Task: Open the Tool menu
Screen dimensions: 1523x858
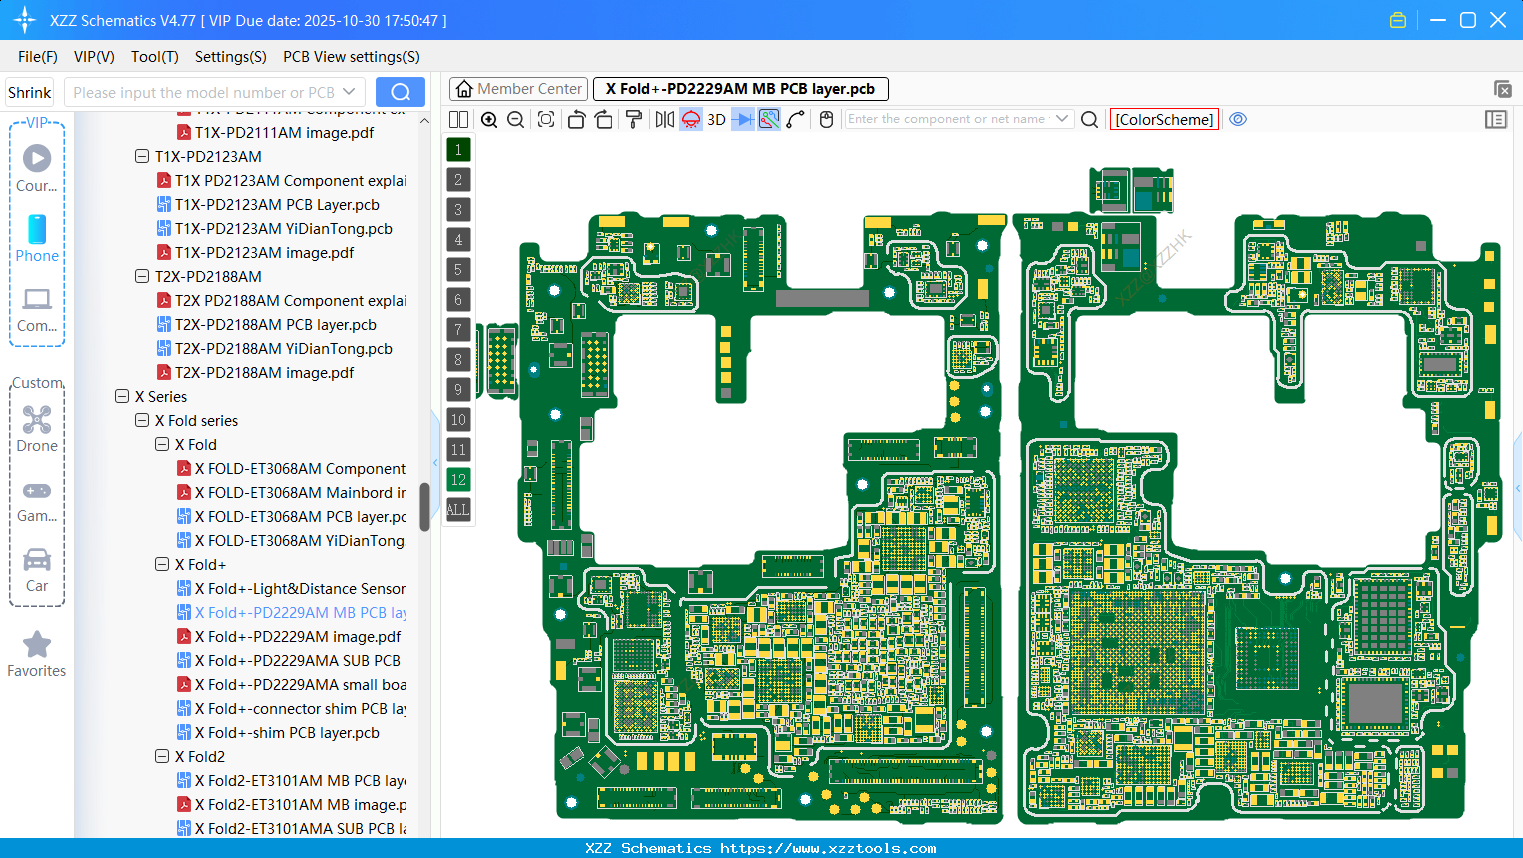Action: (154, 57)
